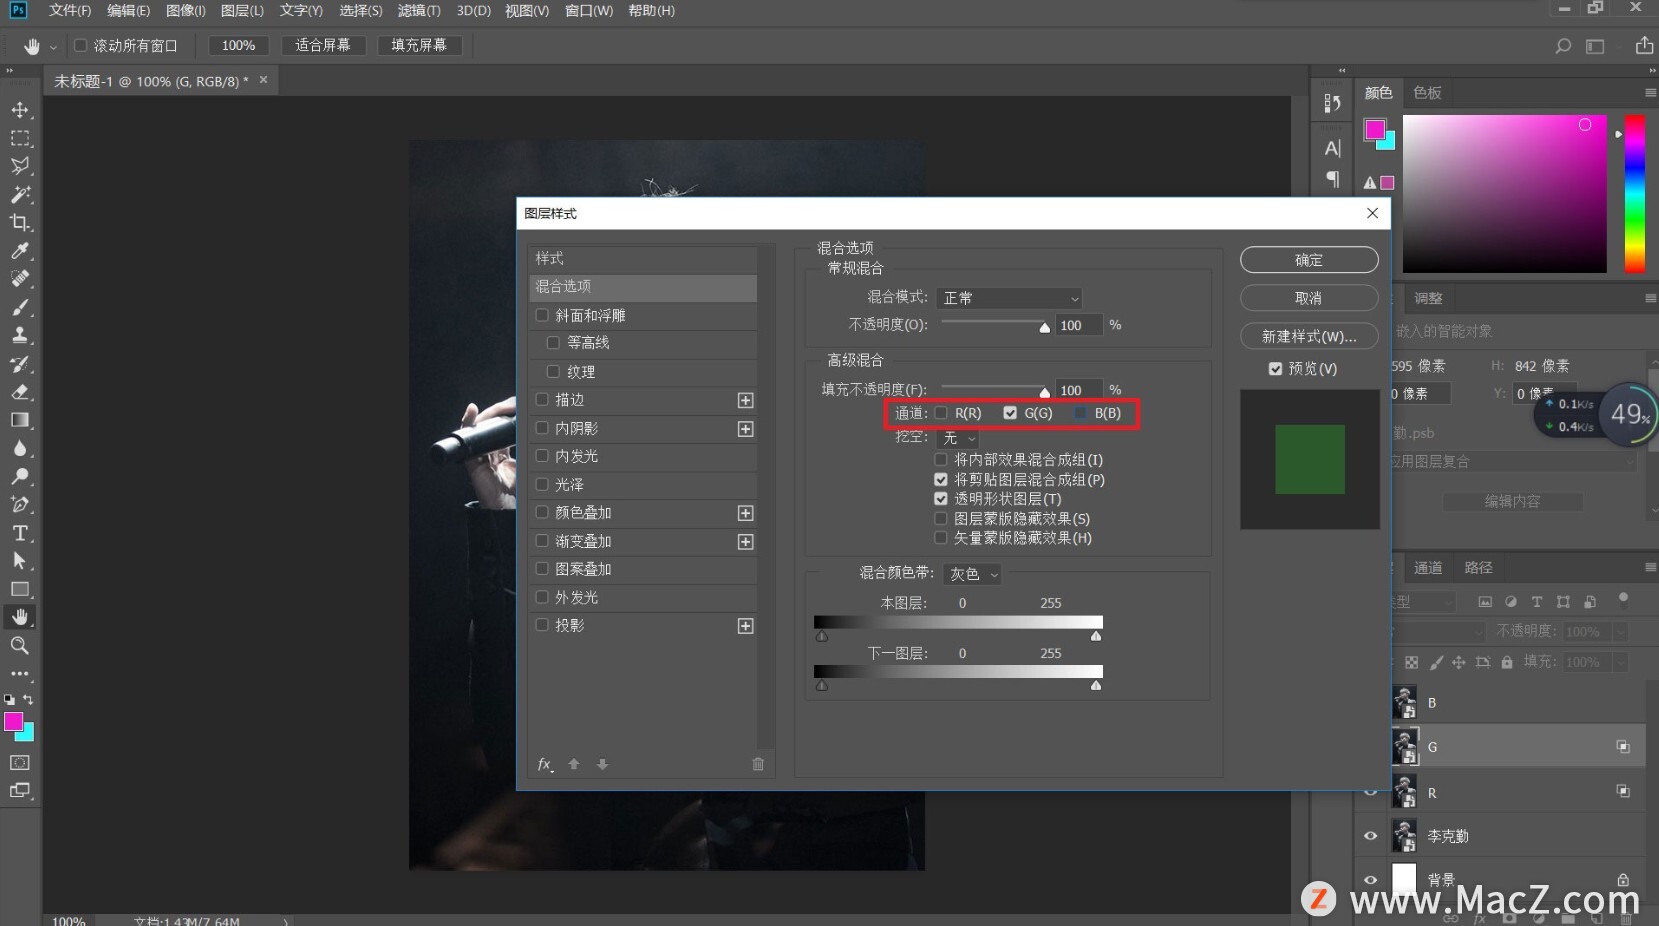The height and width of the screenshot is (926, 1659).
Task: Toggle 滚动所有窗口 checkbox in options bar
Action: [81, 46]
